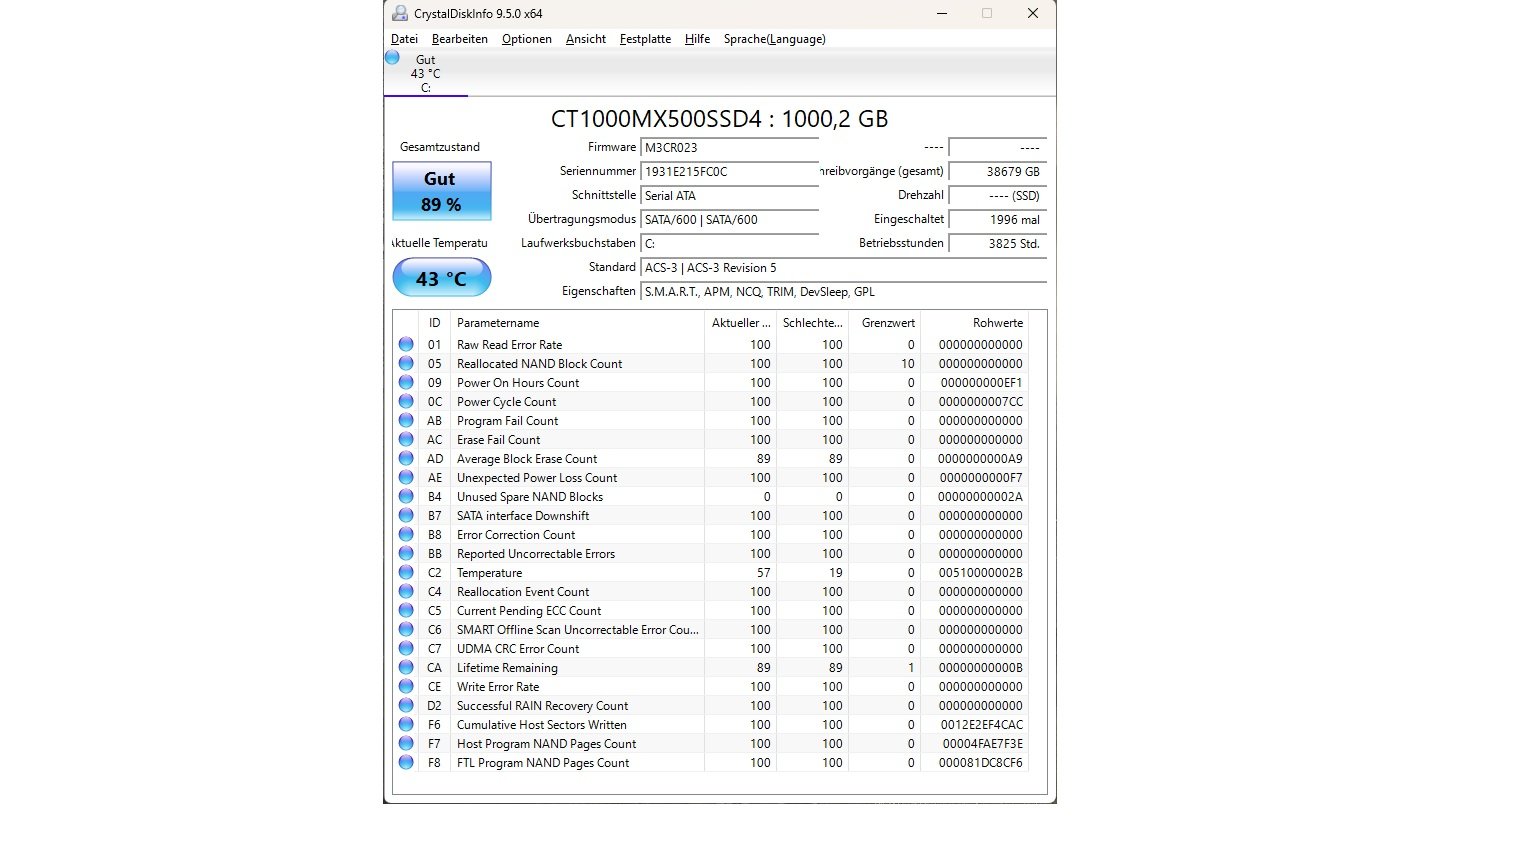Click the raw value 00004FAE7F3E
Image resolution: width=1536 pixels, height=864 pixels.
pyautogui.click(x=983, y=743)
